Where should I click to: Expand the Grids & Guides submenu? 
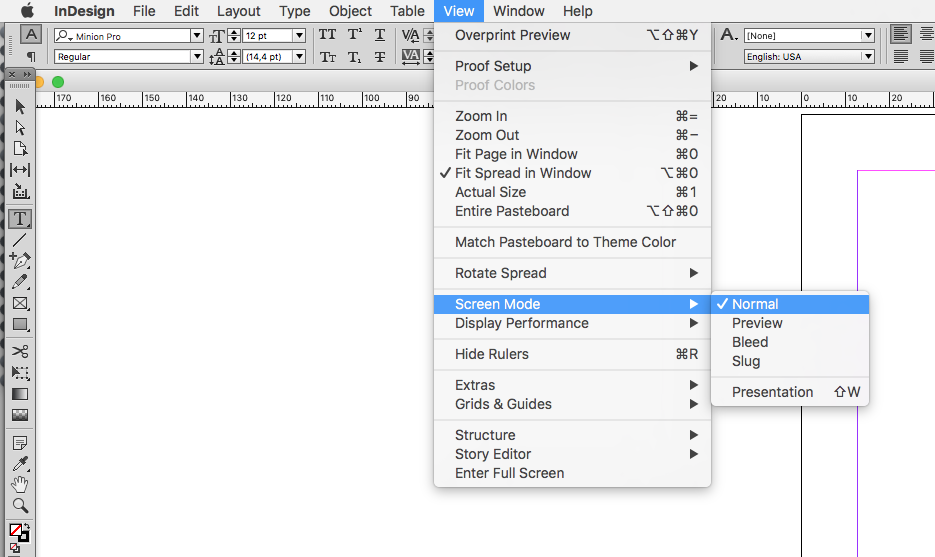572,404
